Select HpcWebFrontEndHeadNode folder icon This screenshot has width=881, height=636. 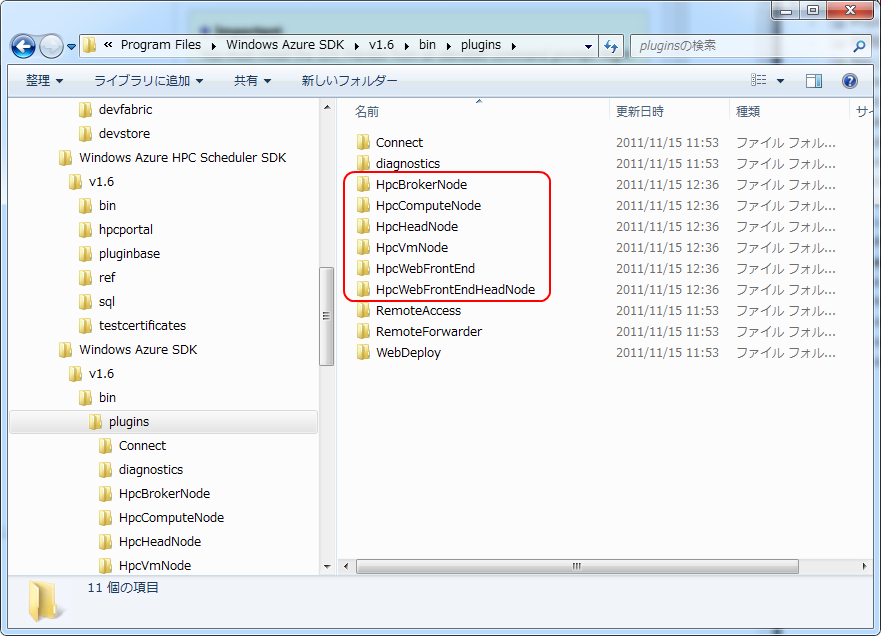tap(363, 289)
